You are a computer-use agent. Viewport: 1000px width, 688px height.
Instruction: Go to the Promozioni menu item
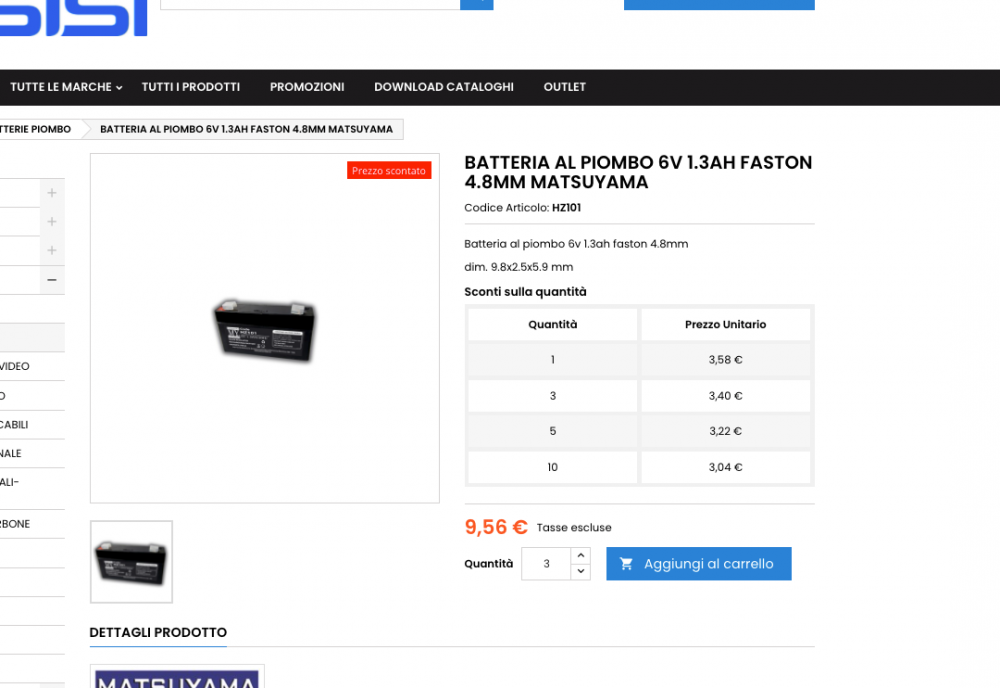tap(307, 87)
